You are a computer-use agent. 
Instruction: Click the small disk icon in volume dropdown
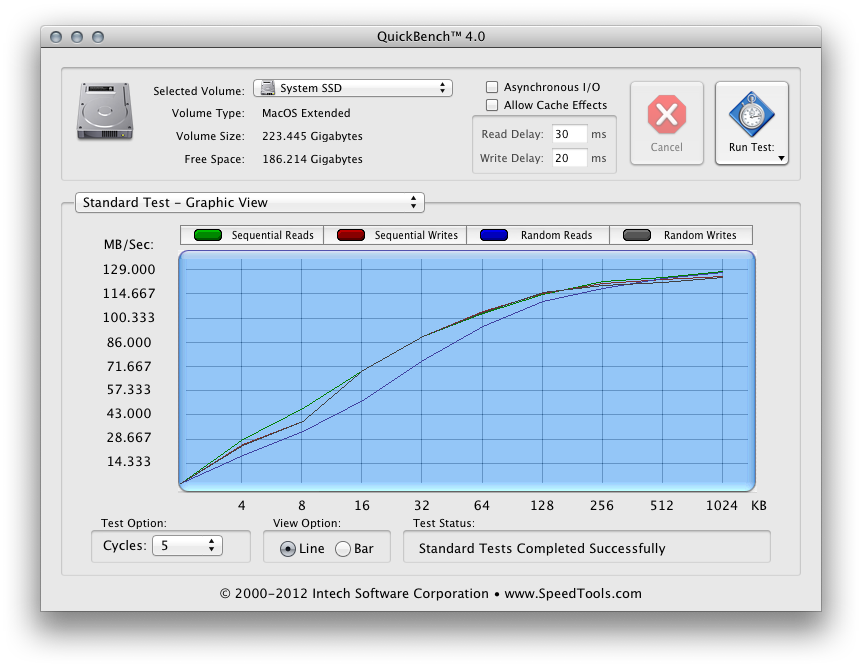[x=268, y=88]
